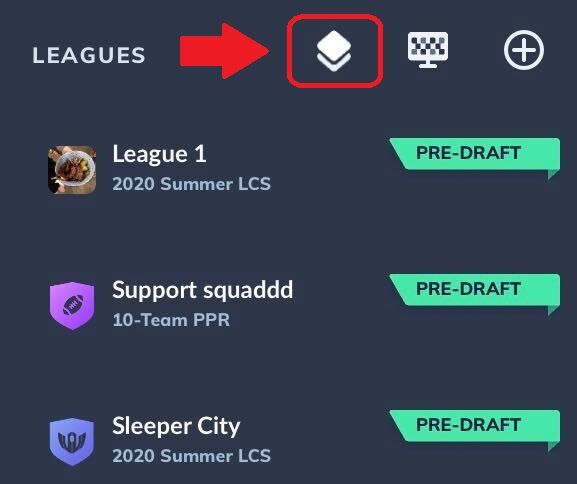Click Sleeper City's PRE-DRAFT badge

(475, 425)
